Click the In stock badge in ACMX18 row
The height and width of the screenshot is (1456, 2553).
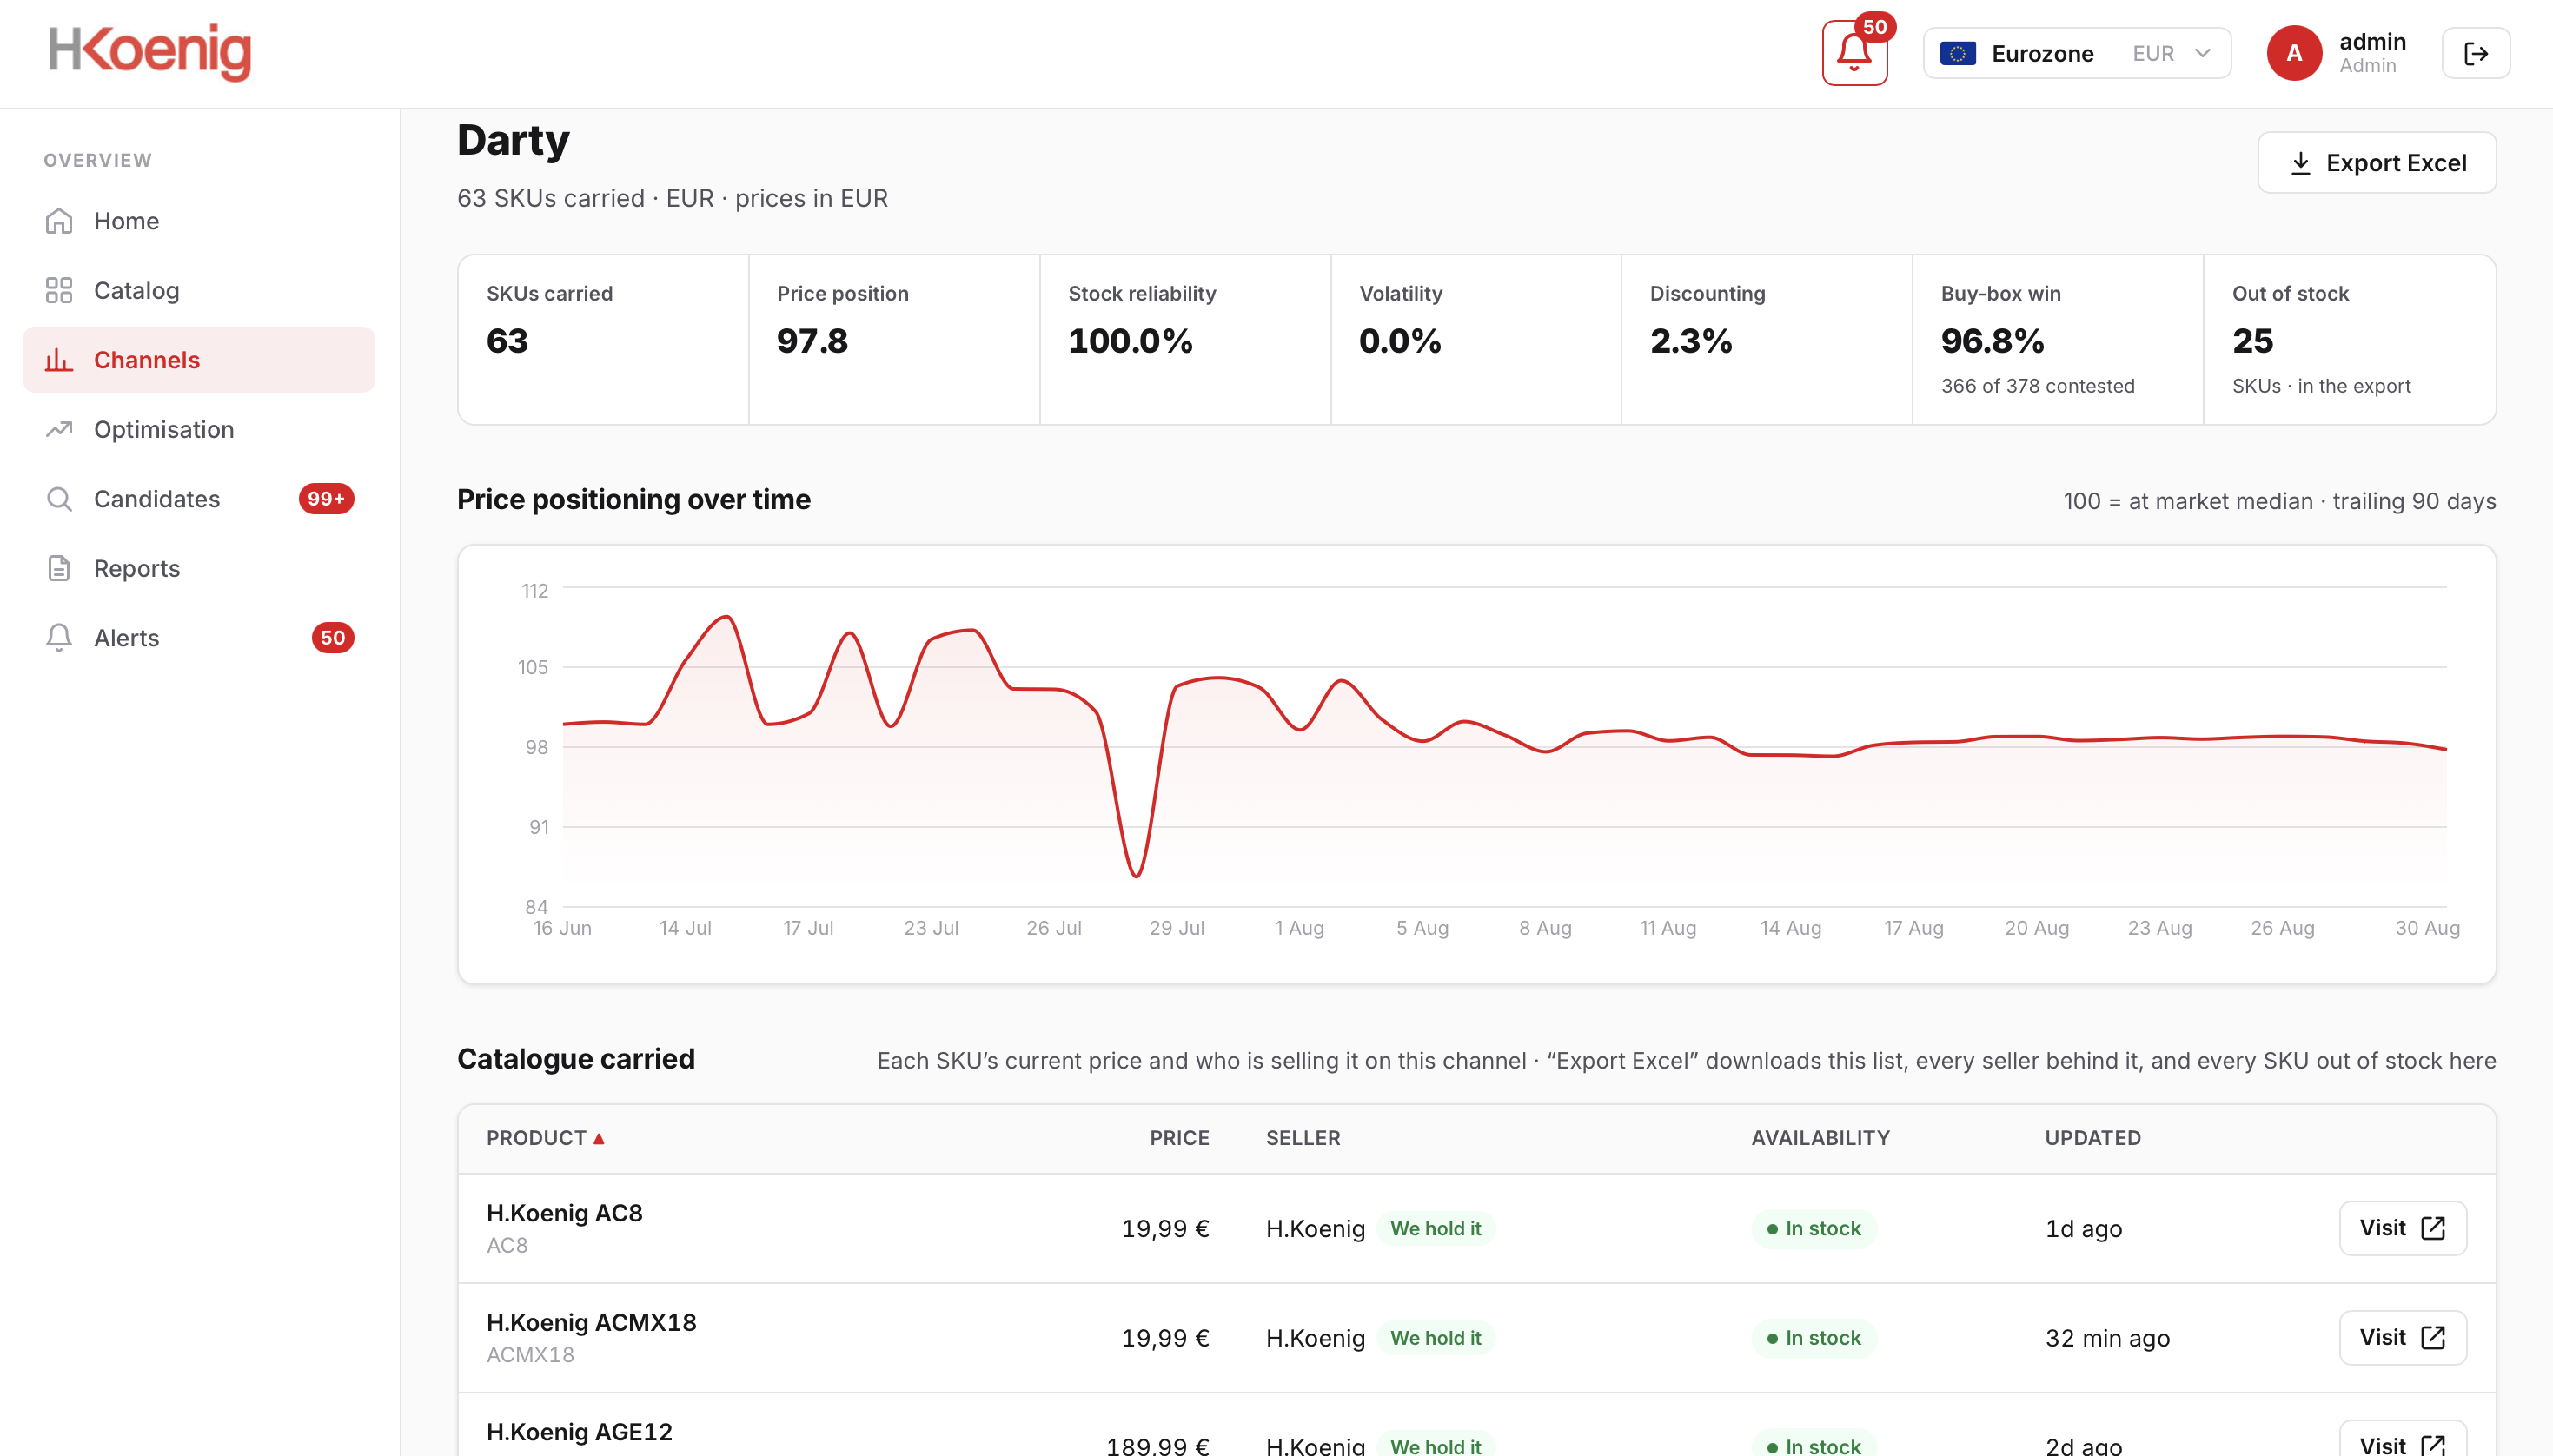coord(1813,1338)
